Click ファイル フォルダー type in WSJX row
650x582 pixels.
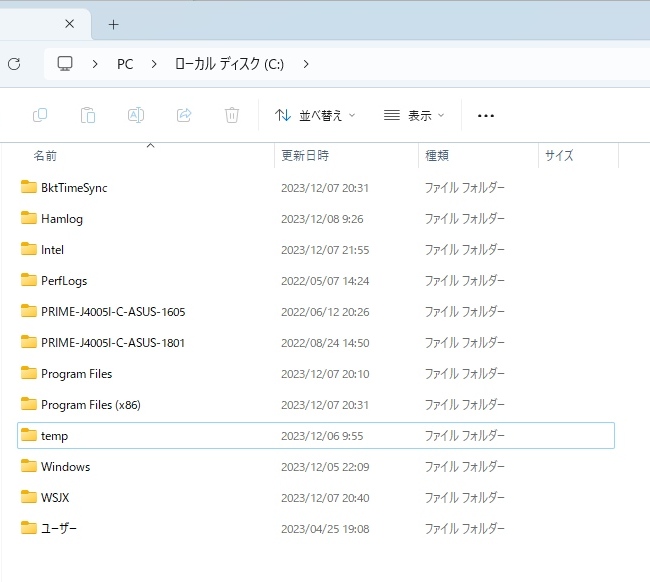pyautogui.click(x=465, y=497)
